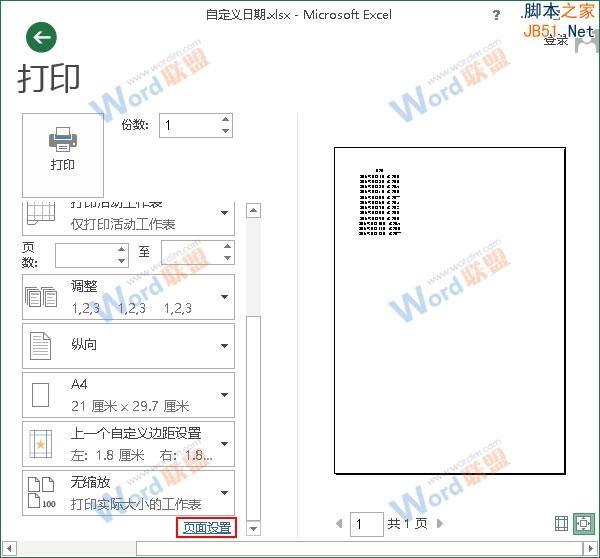600x558 pixels.
Task: Click settings panel scroll down arrow
Action: click(x=253, y=529)
